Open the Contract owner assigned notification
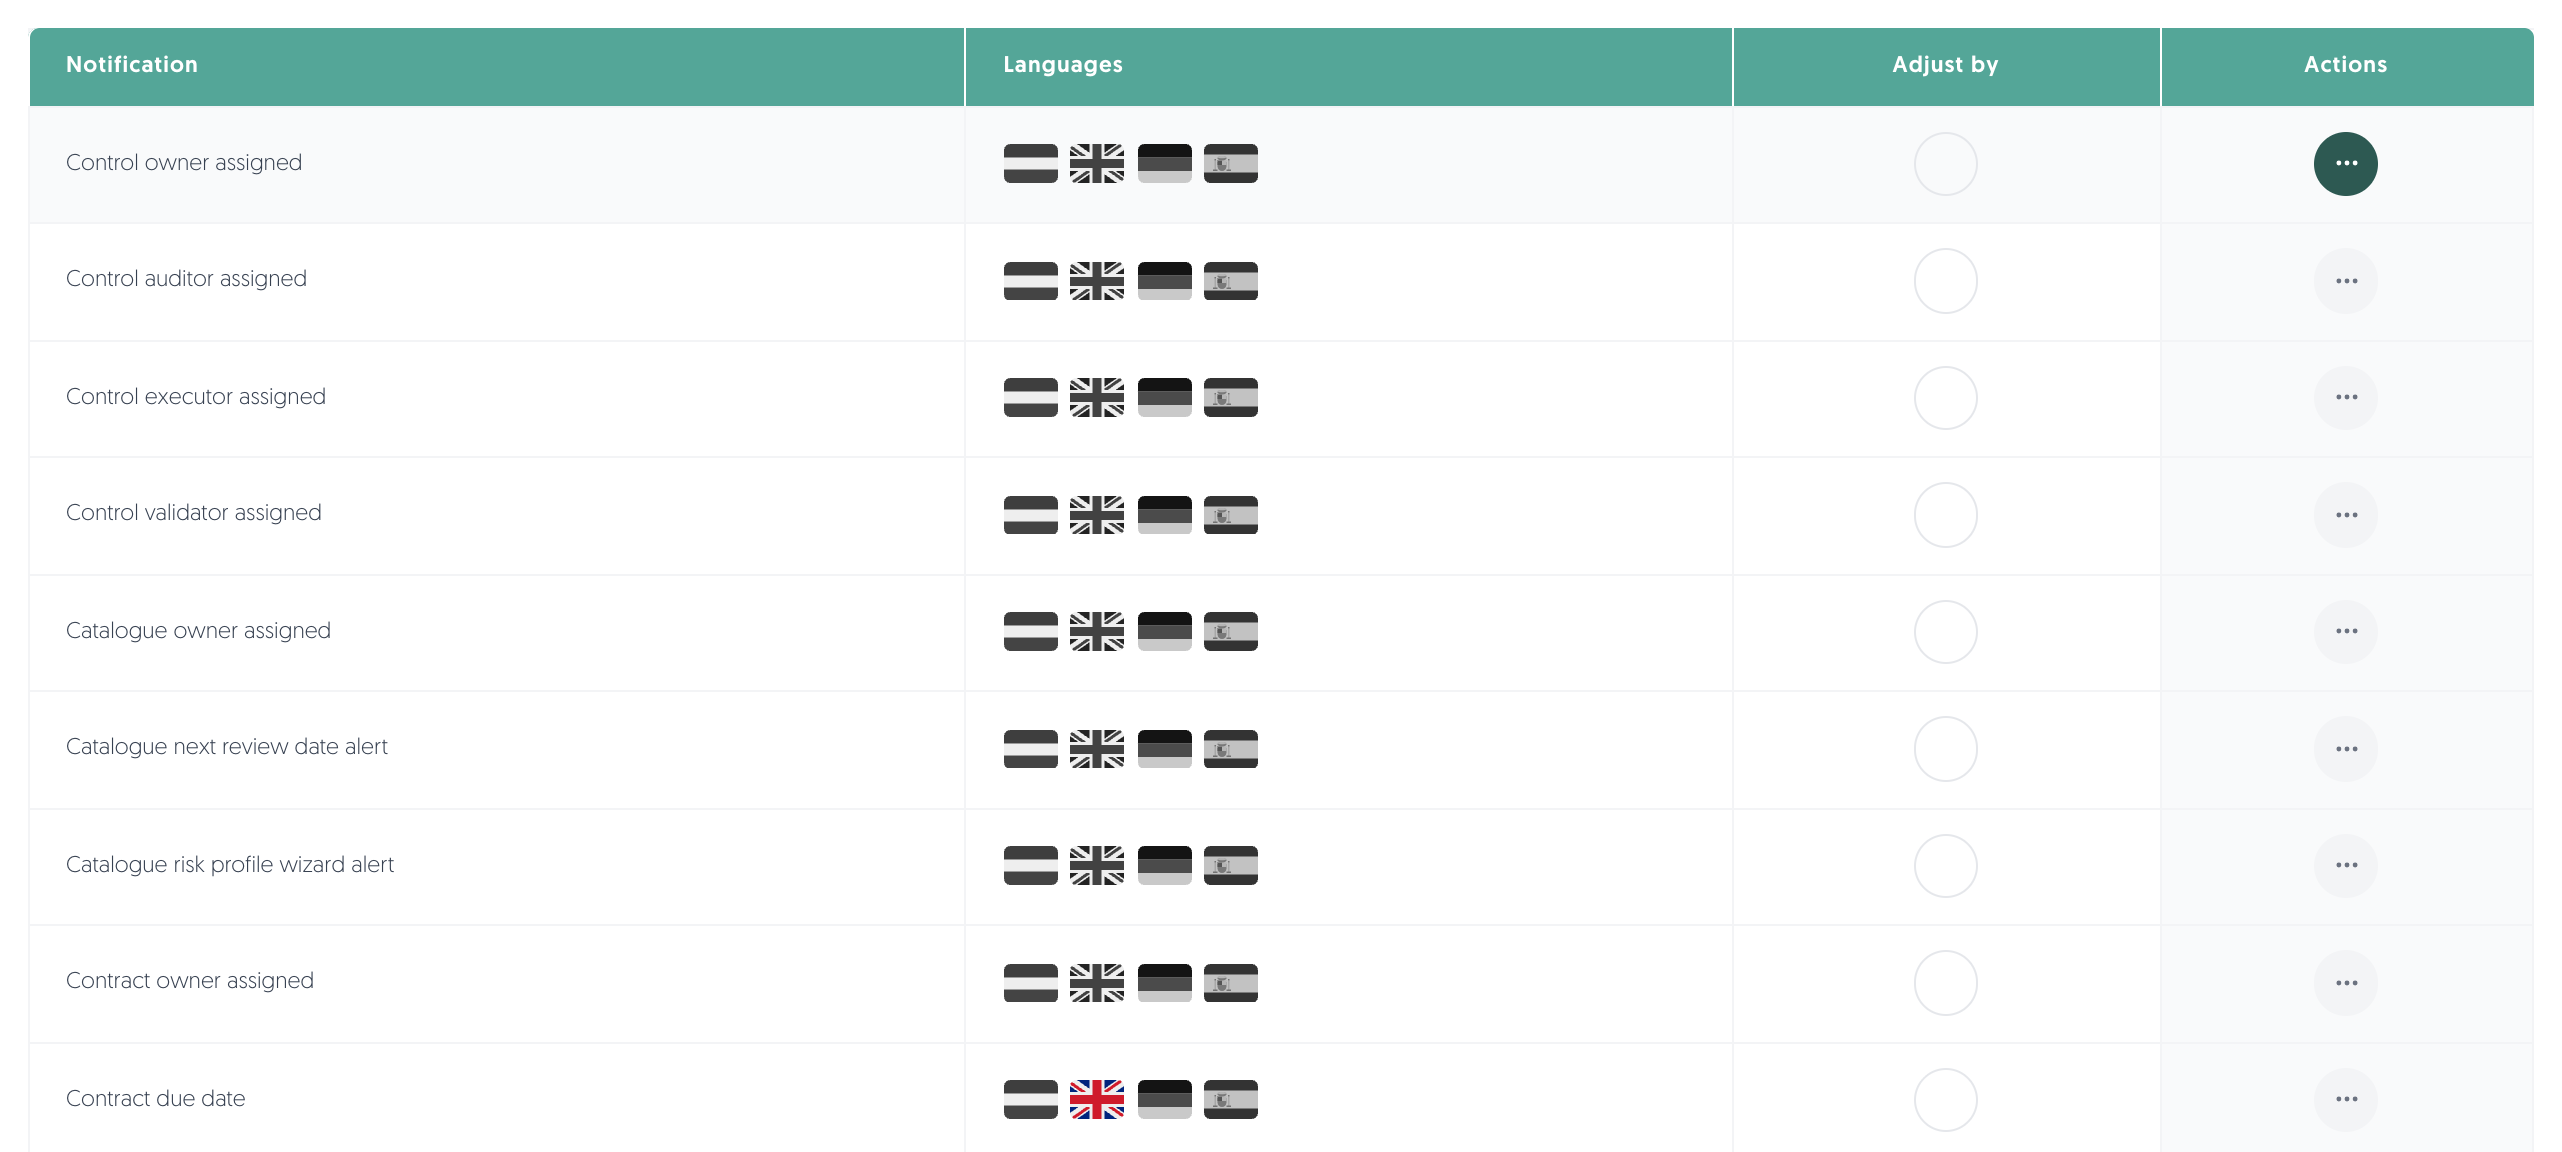Screen dimensions: 2562x1152 point(189,981)
